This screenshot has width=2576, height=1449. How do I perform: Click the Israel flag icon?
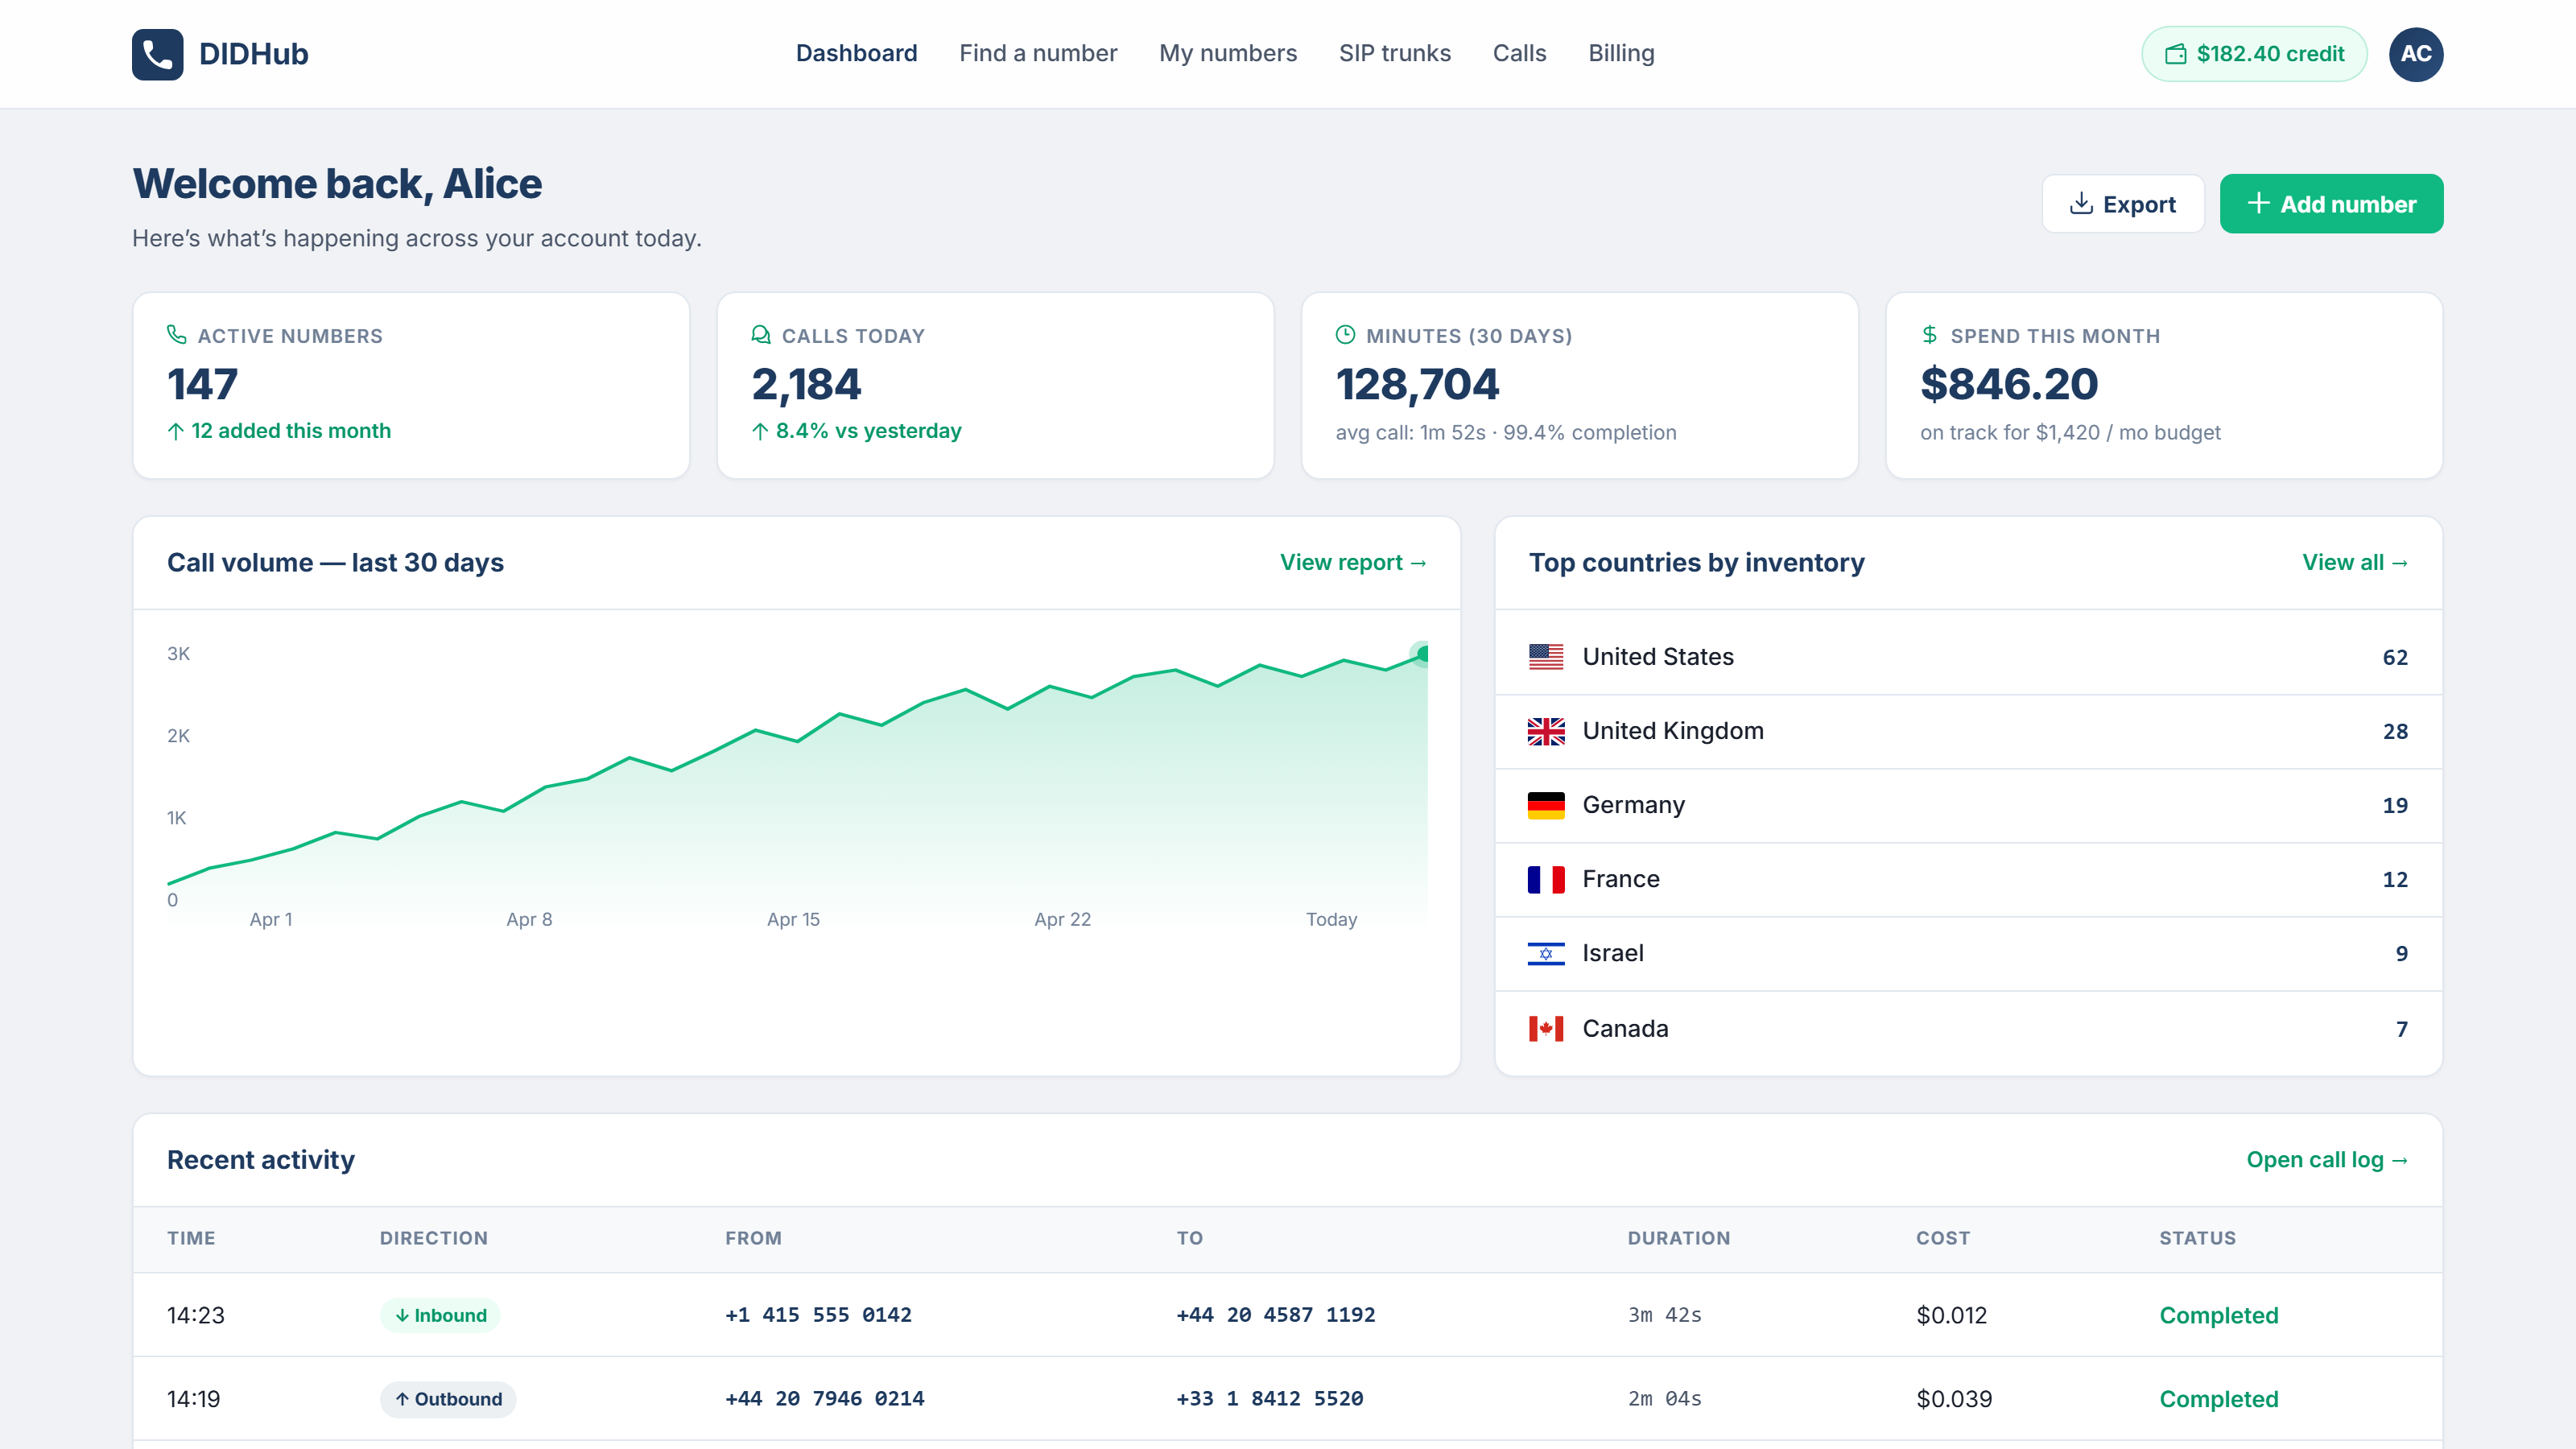click(1545, 953)
